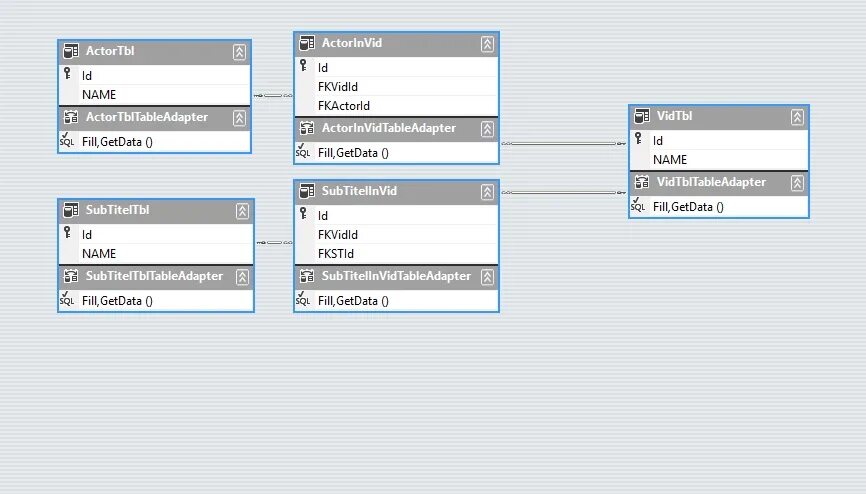
Task: Click the SQL query icon in SubTitelTblTableAdapter
Action: click(x=67, y=299)
